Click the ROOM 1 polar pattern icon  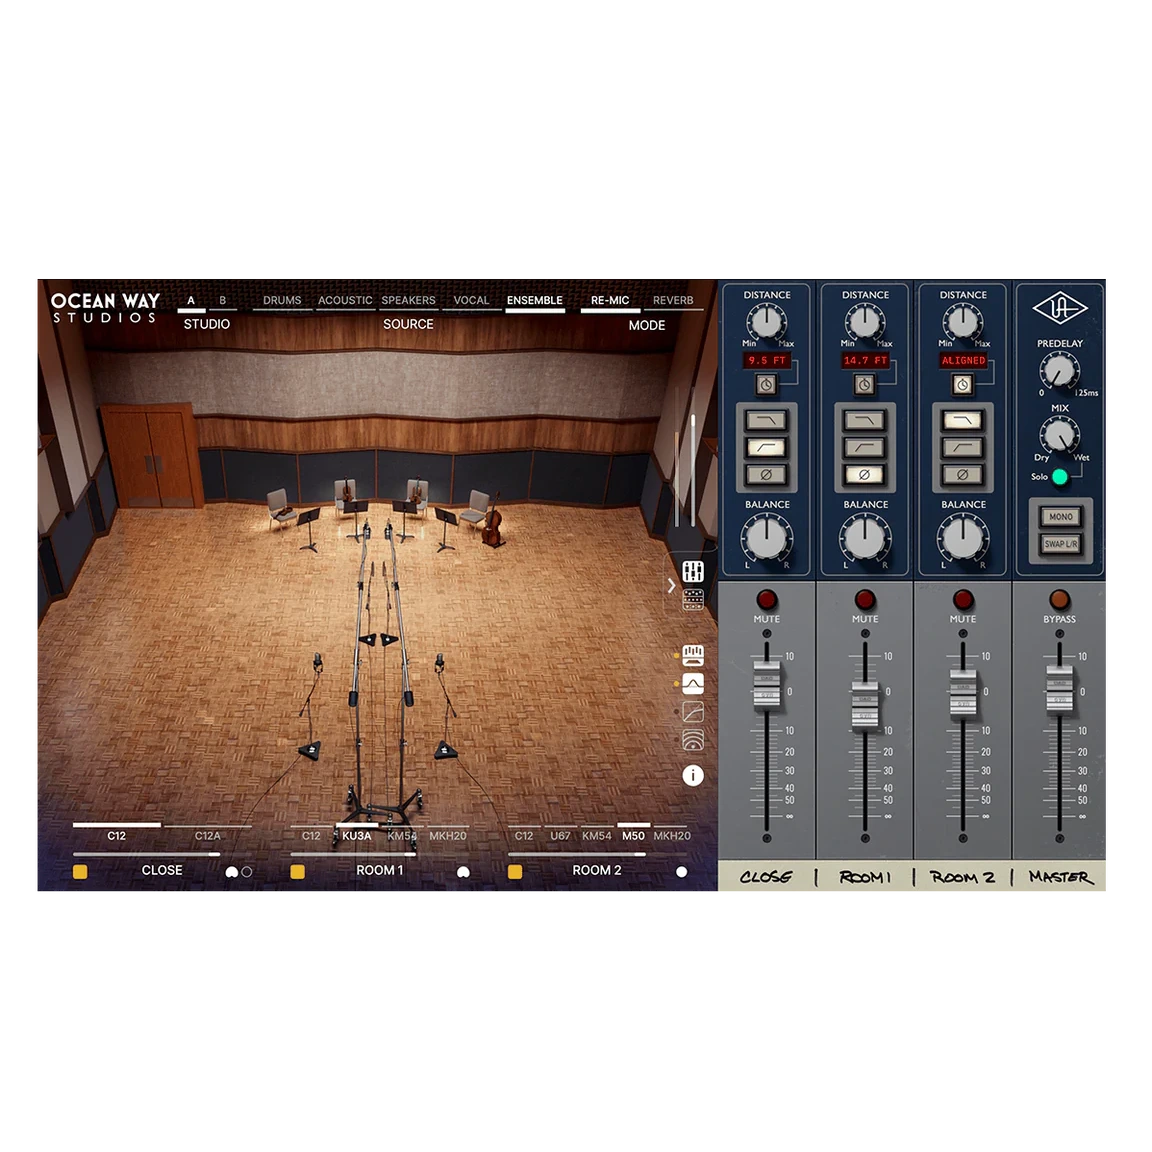click(463, 872)
